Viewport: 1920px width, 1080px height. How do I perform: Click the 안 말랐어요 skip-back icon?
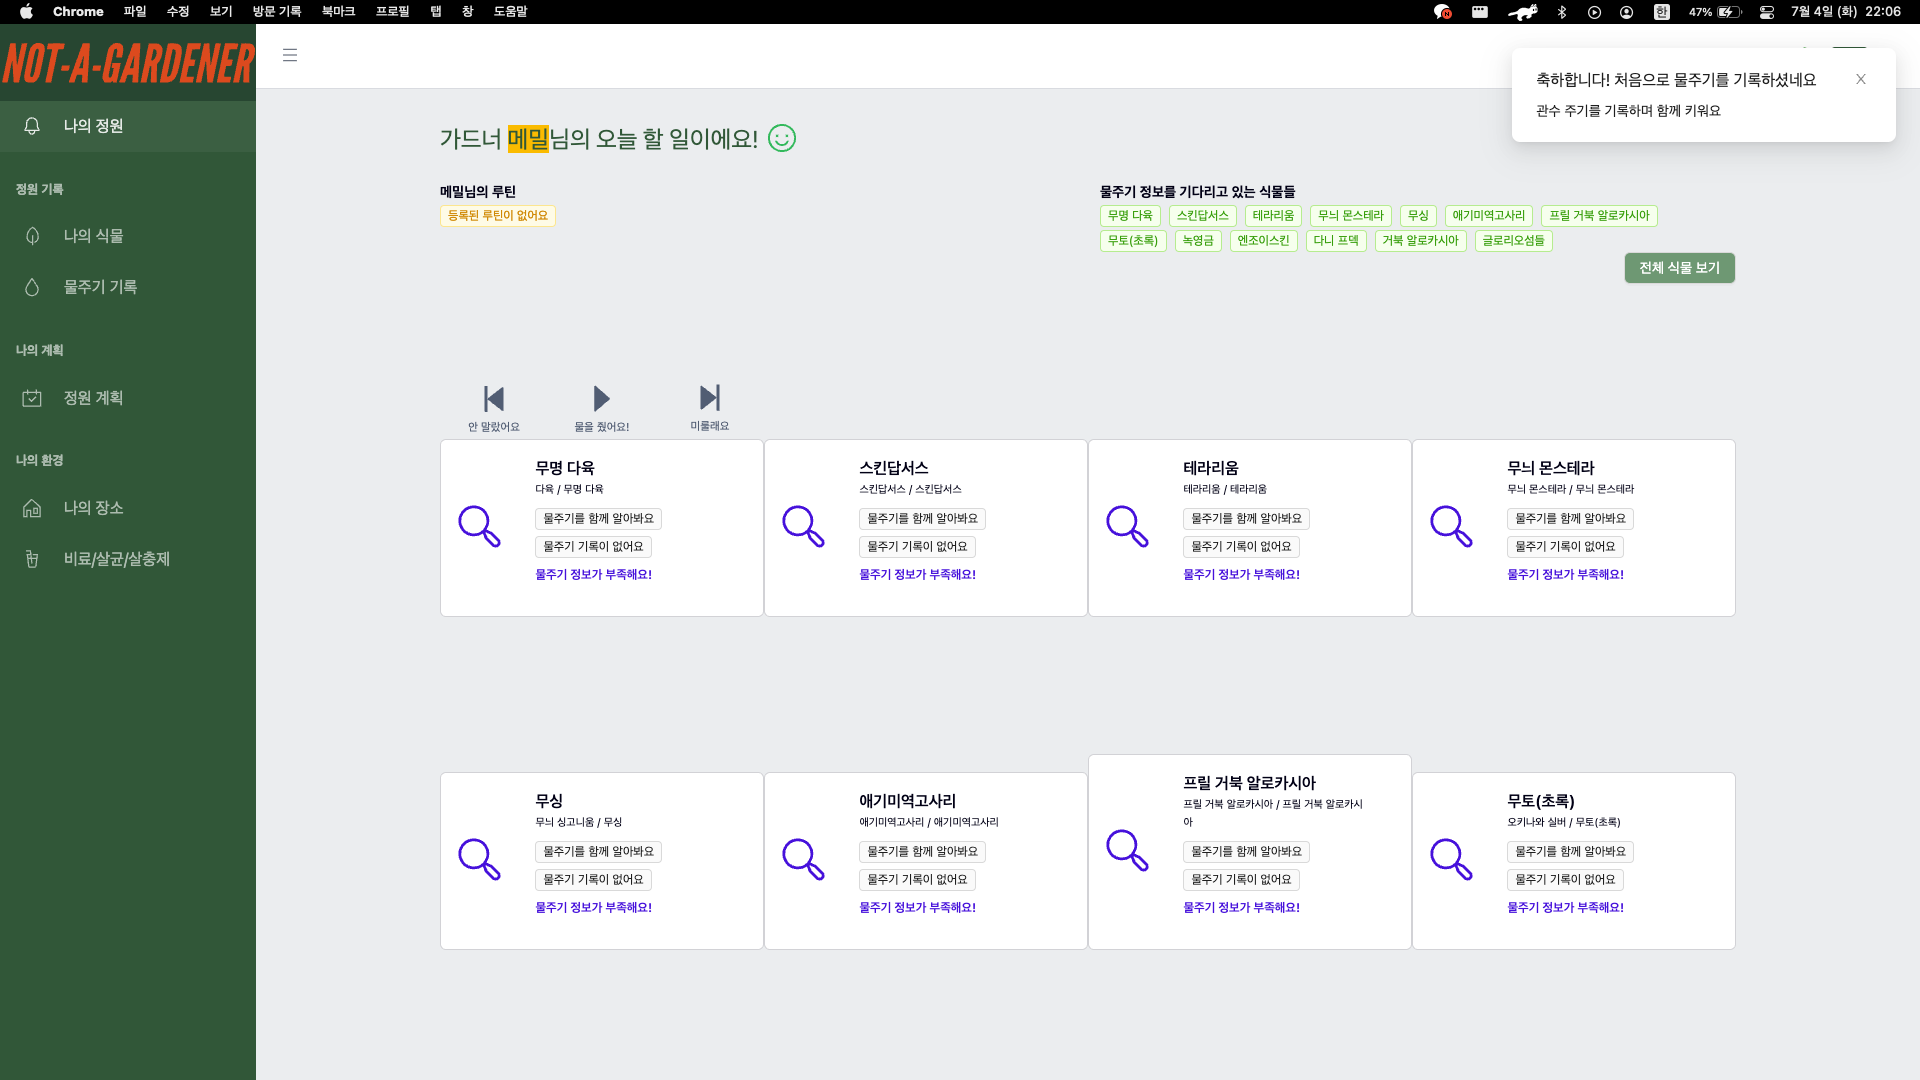(x=494, y=399)
